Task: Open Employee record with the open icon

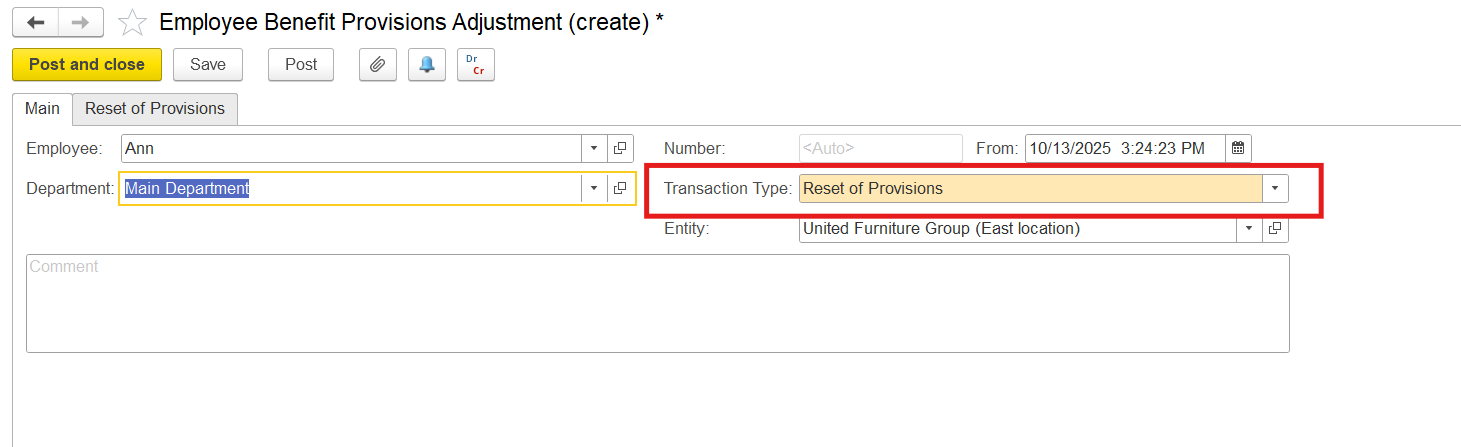Action: click(620, 148)
